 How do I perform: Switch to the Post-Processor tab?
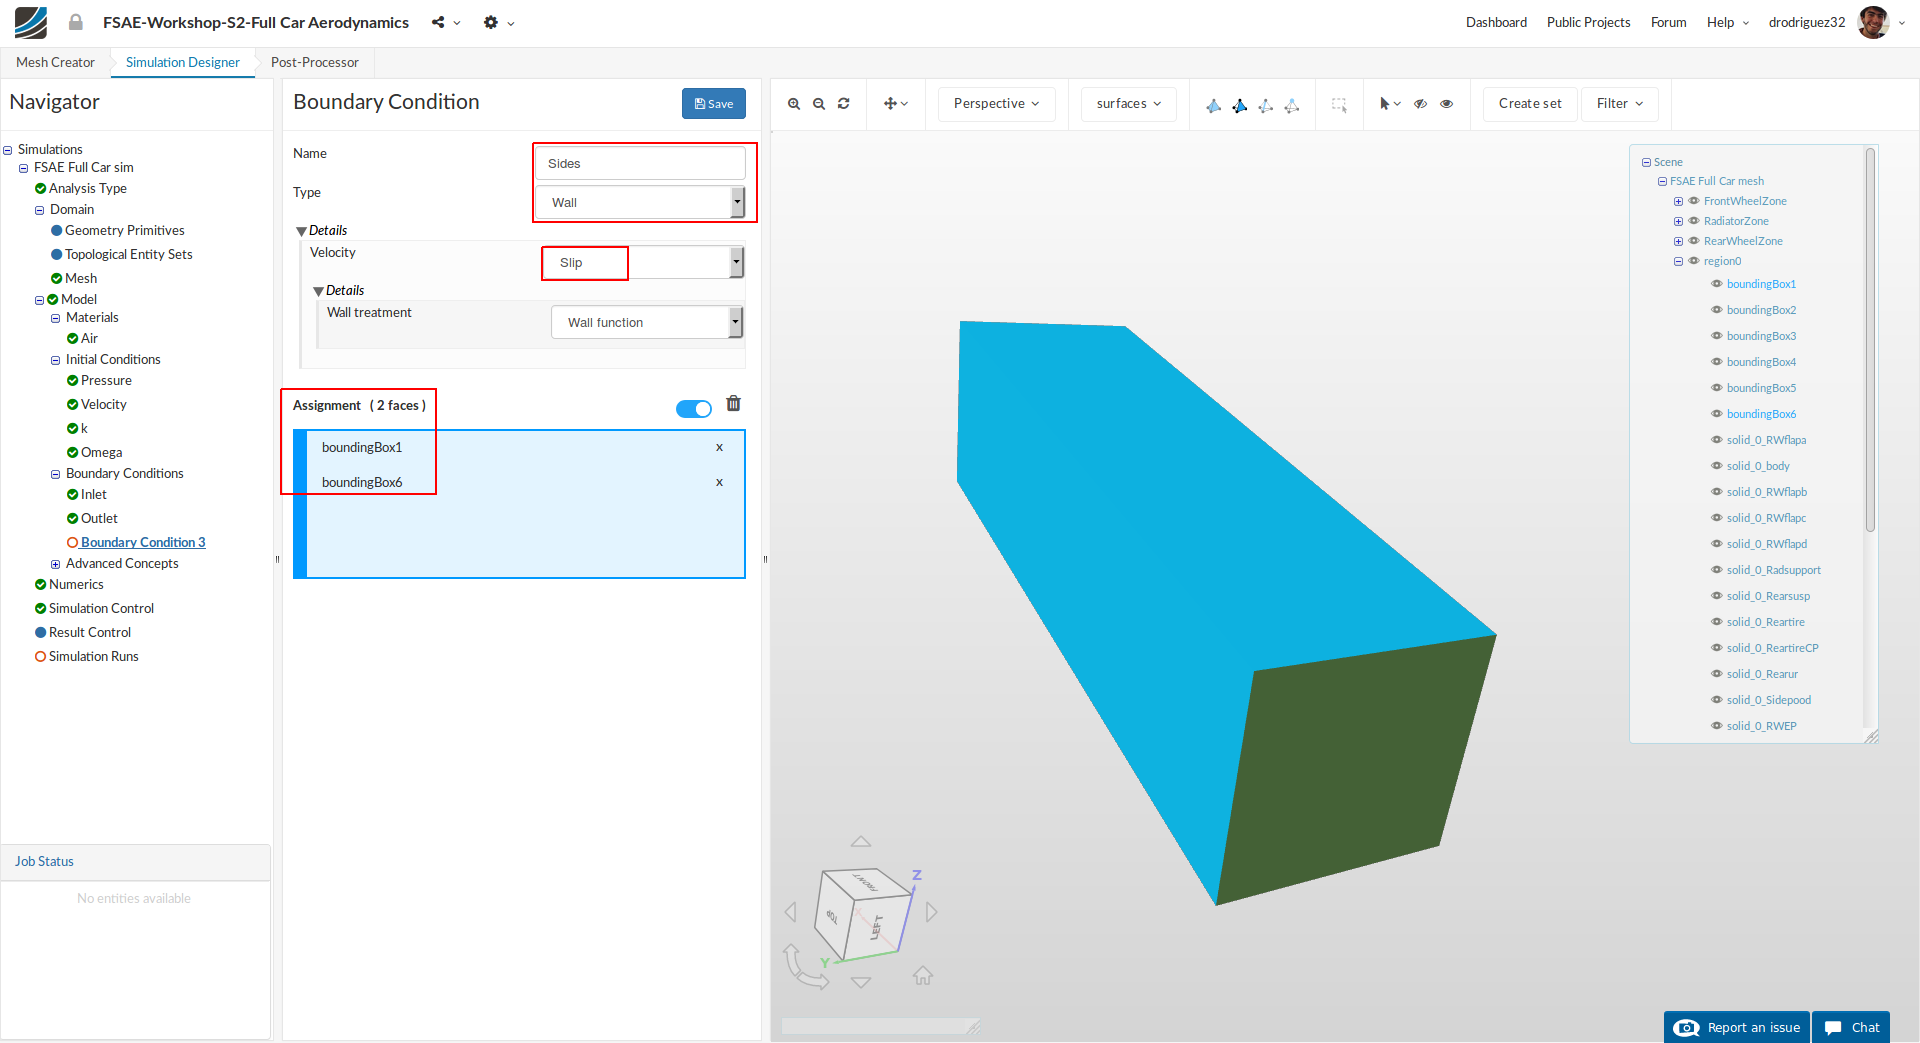[x=315, y=62]
